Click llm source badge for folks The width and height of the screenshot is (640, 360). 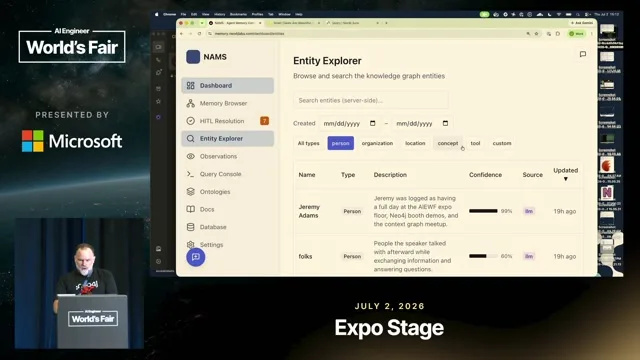529,256
